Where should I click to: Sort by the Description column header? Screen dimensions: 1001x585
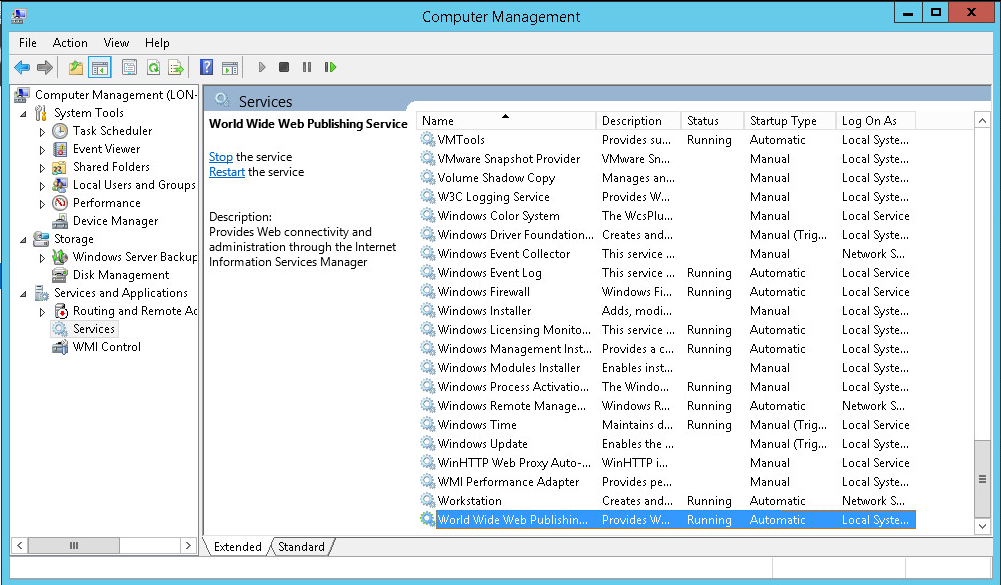(638, 121)
